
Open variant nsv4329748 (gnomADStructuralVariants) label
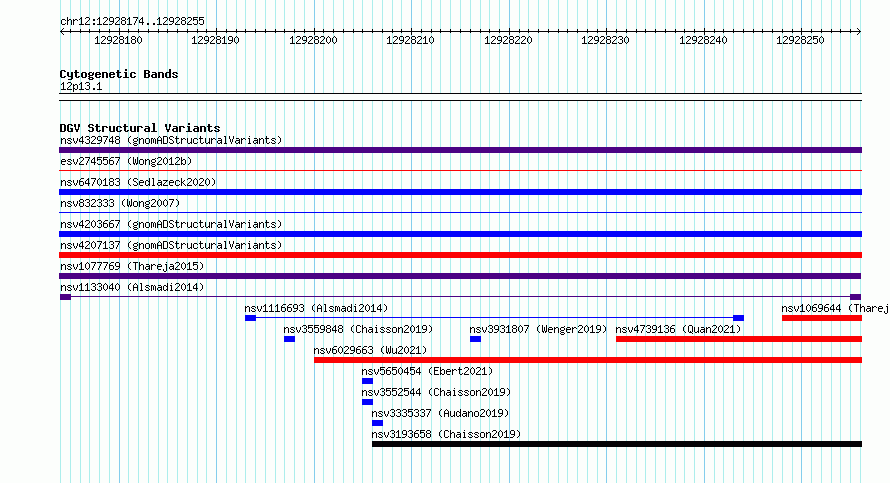point(171,140)
